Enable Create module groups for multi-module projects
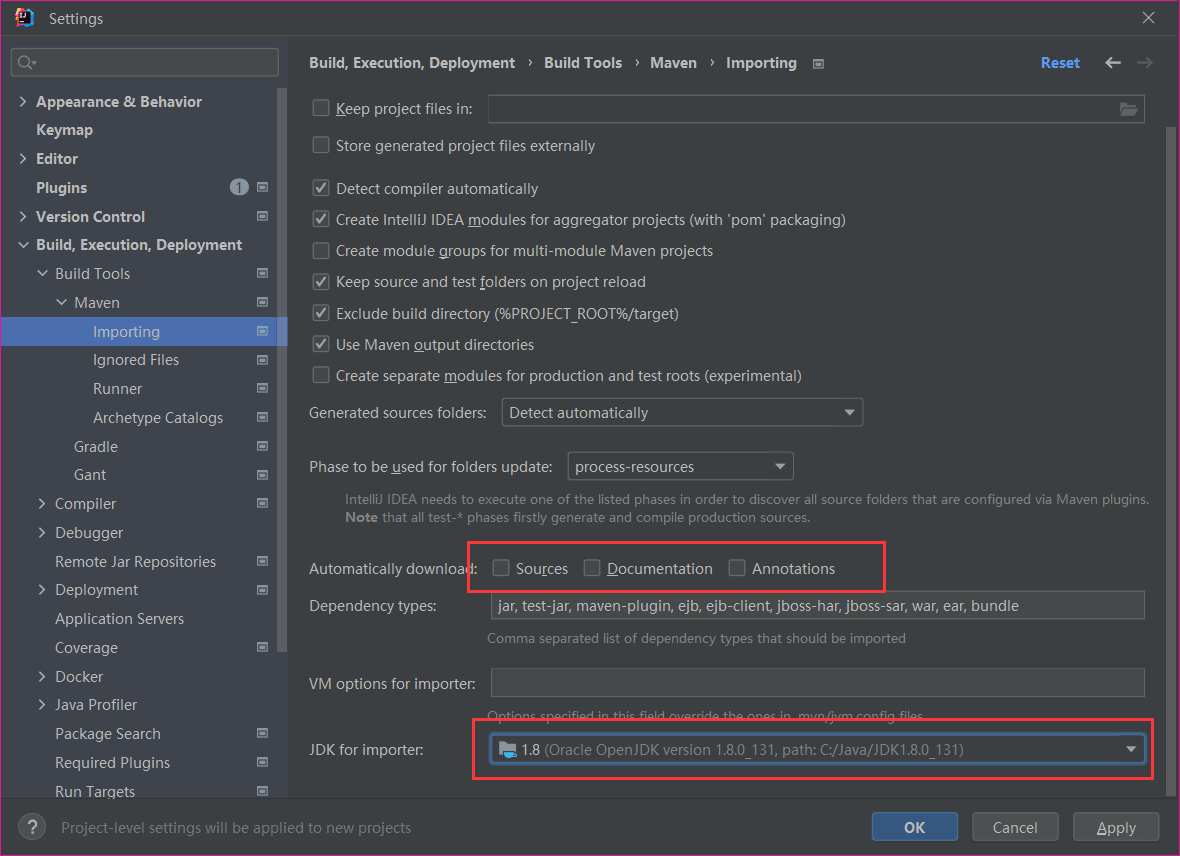This screenshot has width=1180, height=856. 321,250
